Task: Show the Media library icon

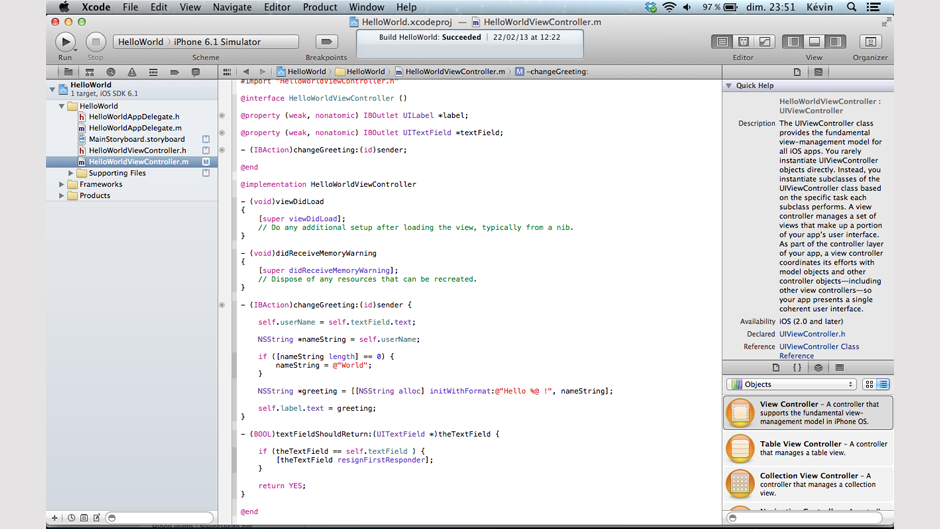Action: pyautogui.click(x=839, y=368)
